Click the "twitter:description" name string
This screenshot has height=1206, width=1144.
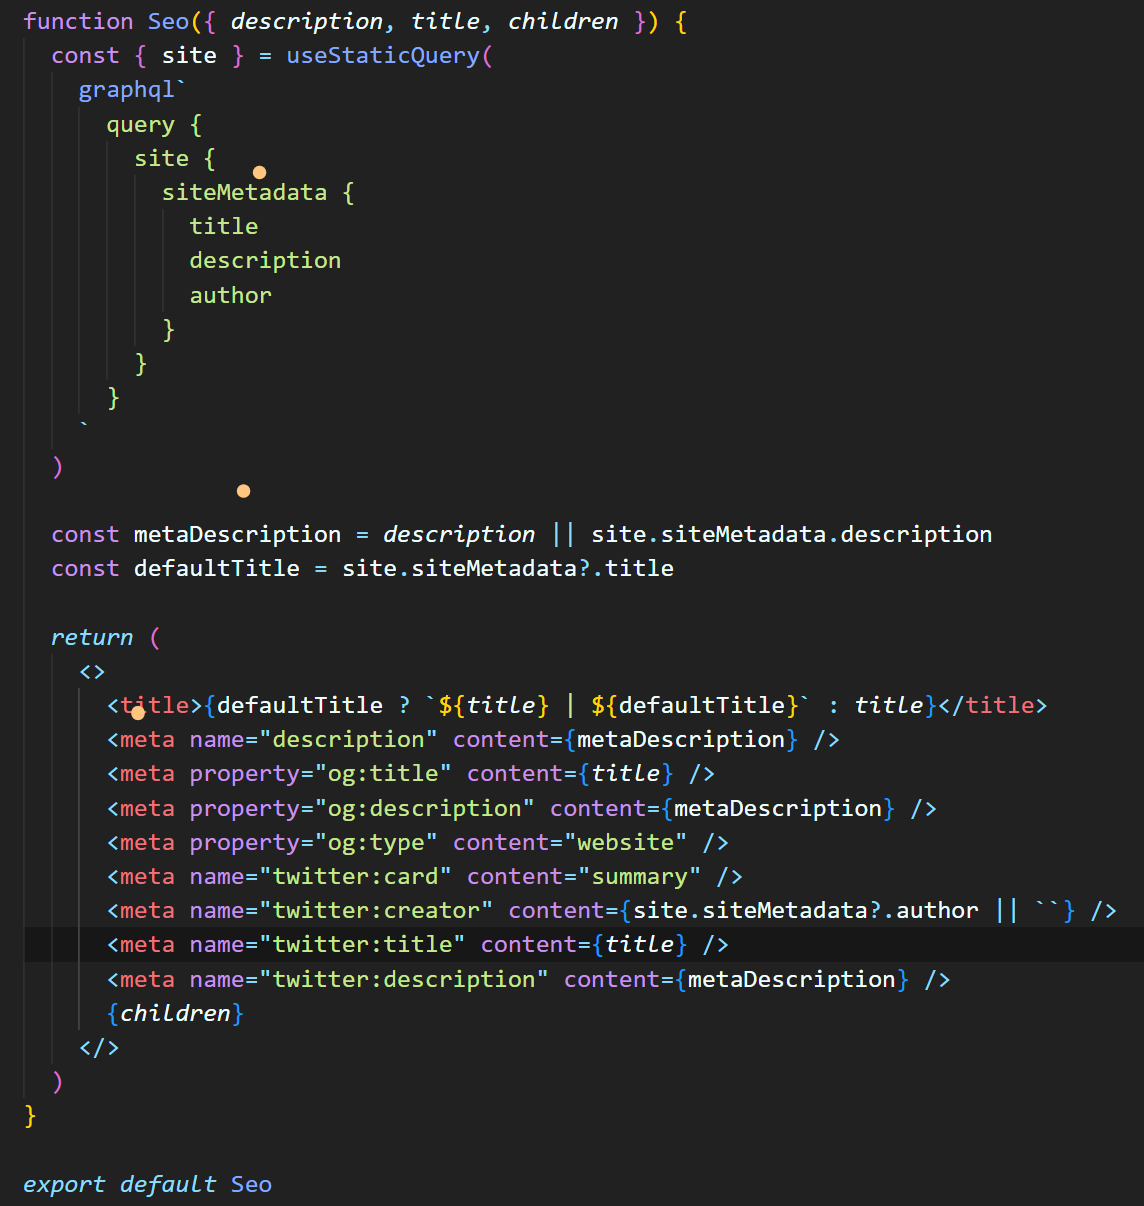(404, 979)
